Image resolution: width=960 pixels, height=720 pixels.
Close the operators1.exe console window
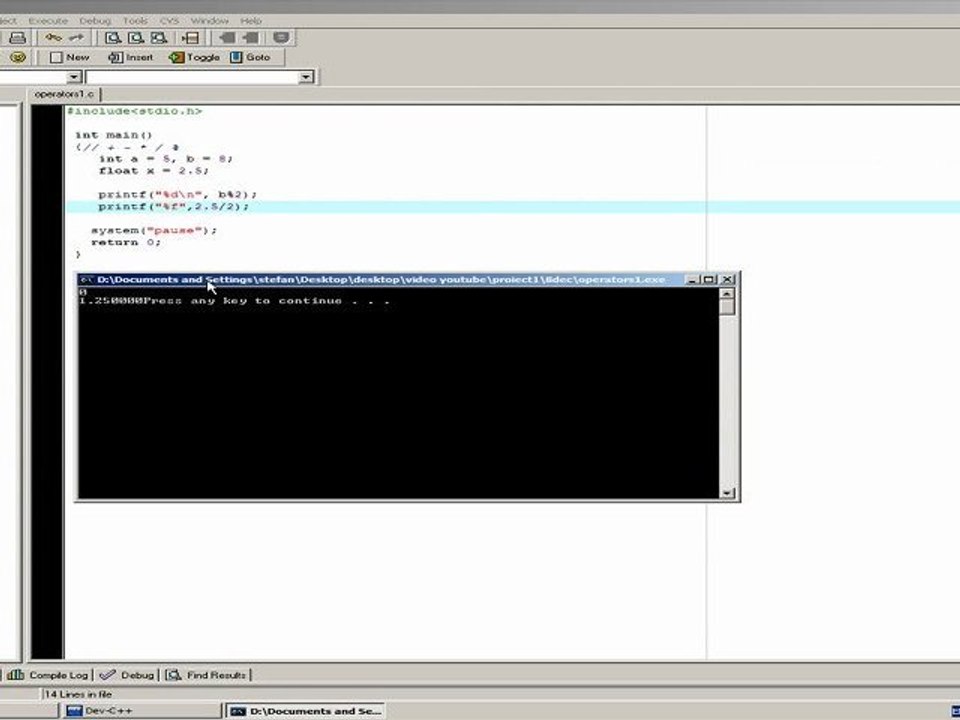(727, 280)
